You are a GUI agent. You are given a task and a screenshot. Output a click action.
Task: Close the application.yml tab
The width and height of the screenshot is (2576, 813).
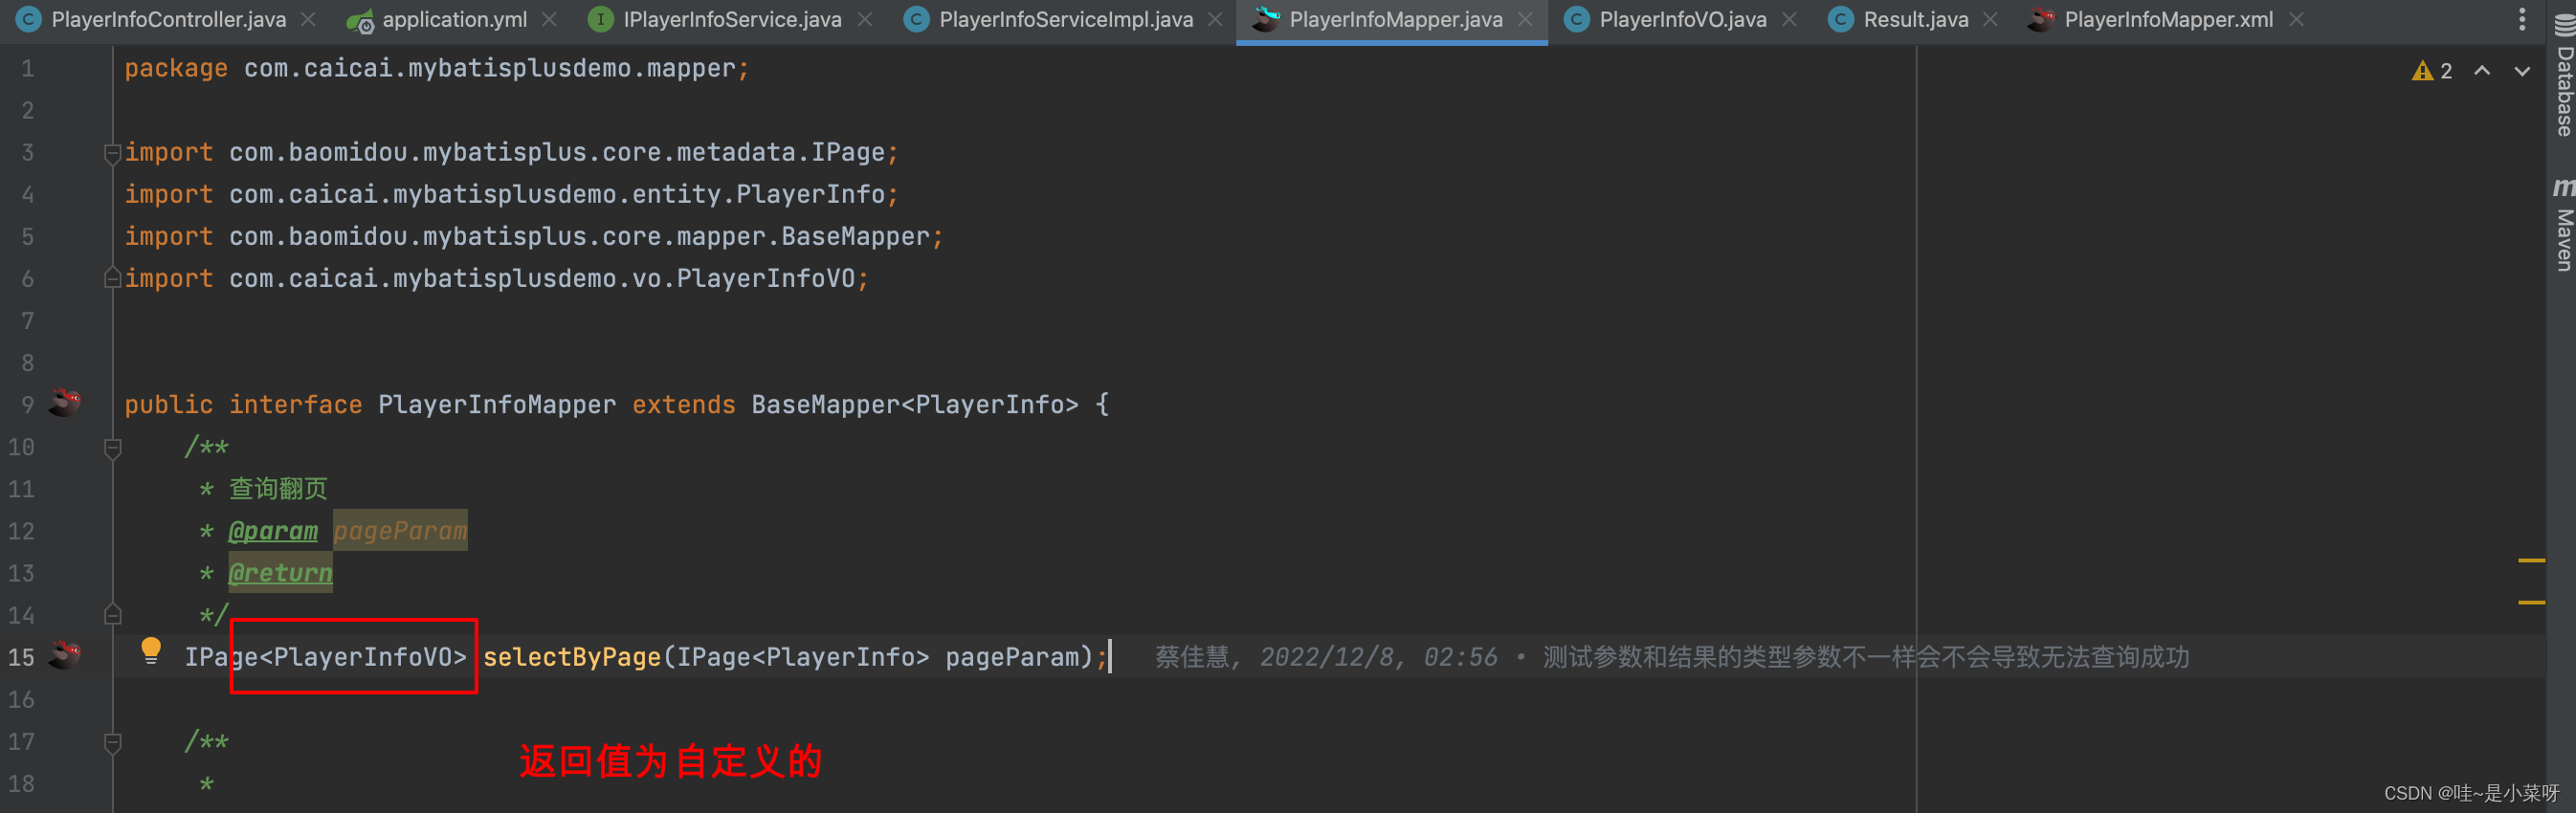(x=549, y=19)
